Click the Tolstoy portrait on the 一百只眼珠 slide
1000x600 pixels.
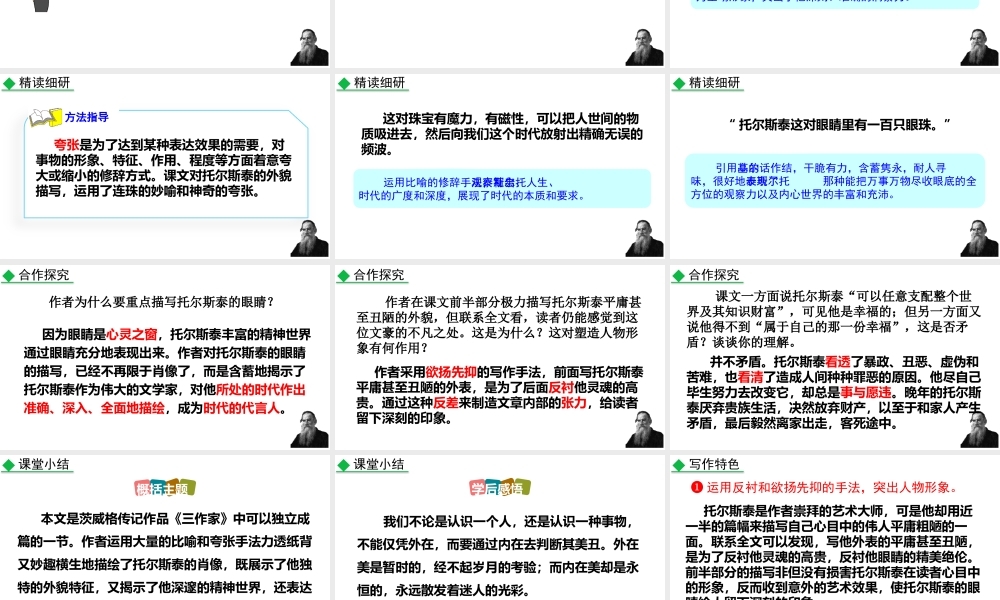[x=980, y=238]
